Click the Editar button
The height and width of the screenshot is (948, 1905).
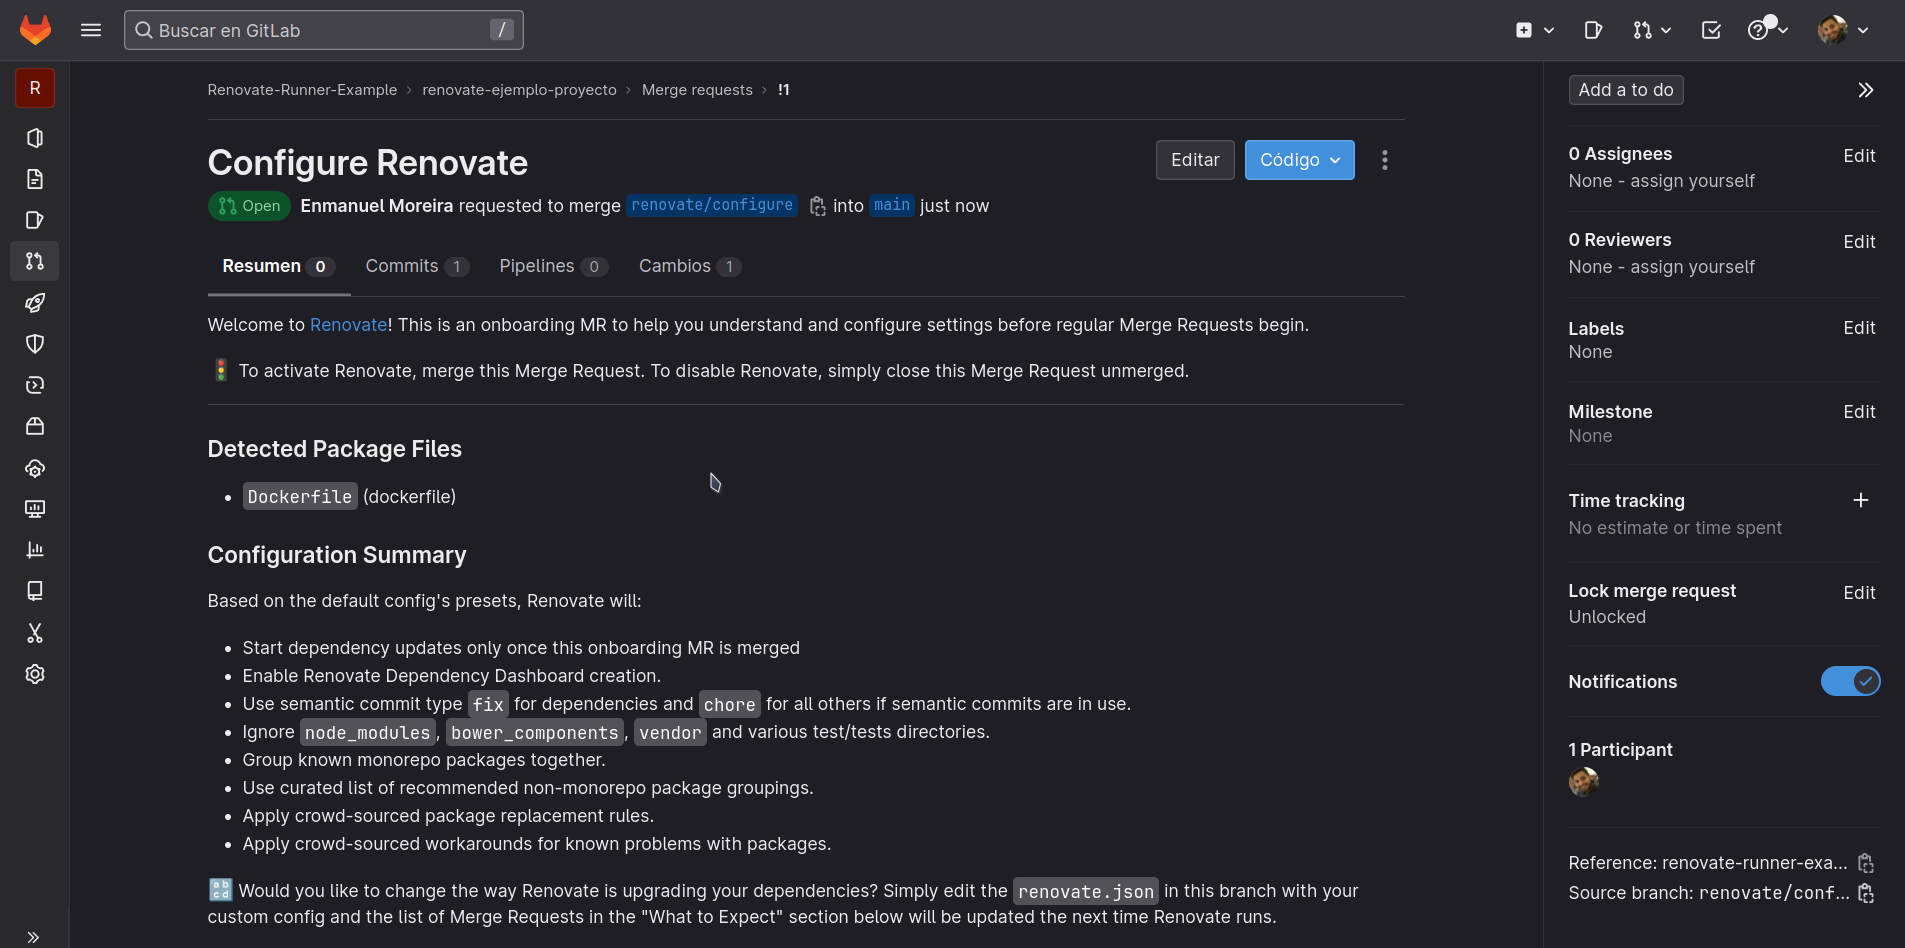pos(1195,160)
